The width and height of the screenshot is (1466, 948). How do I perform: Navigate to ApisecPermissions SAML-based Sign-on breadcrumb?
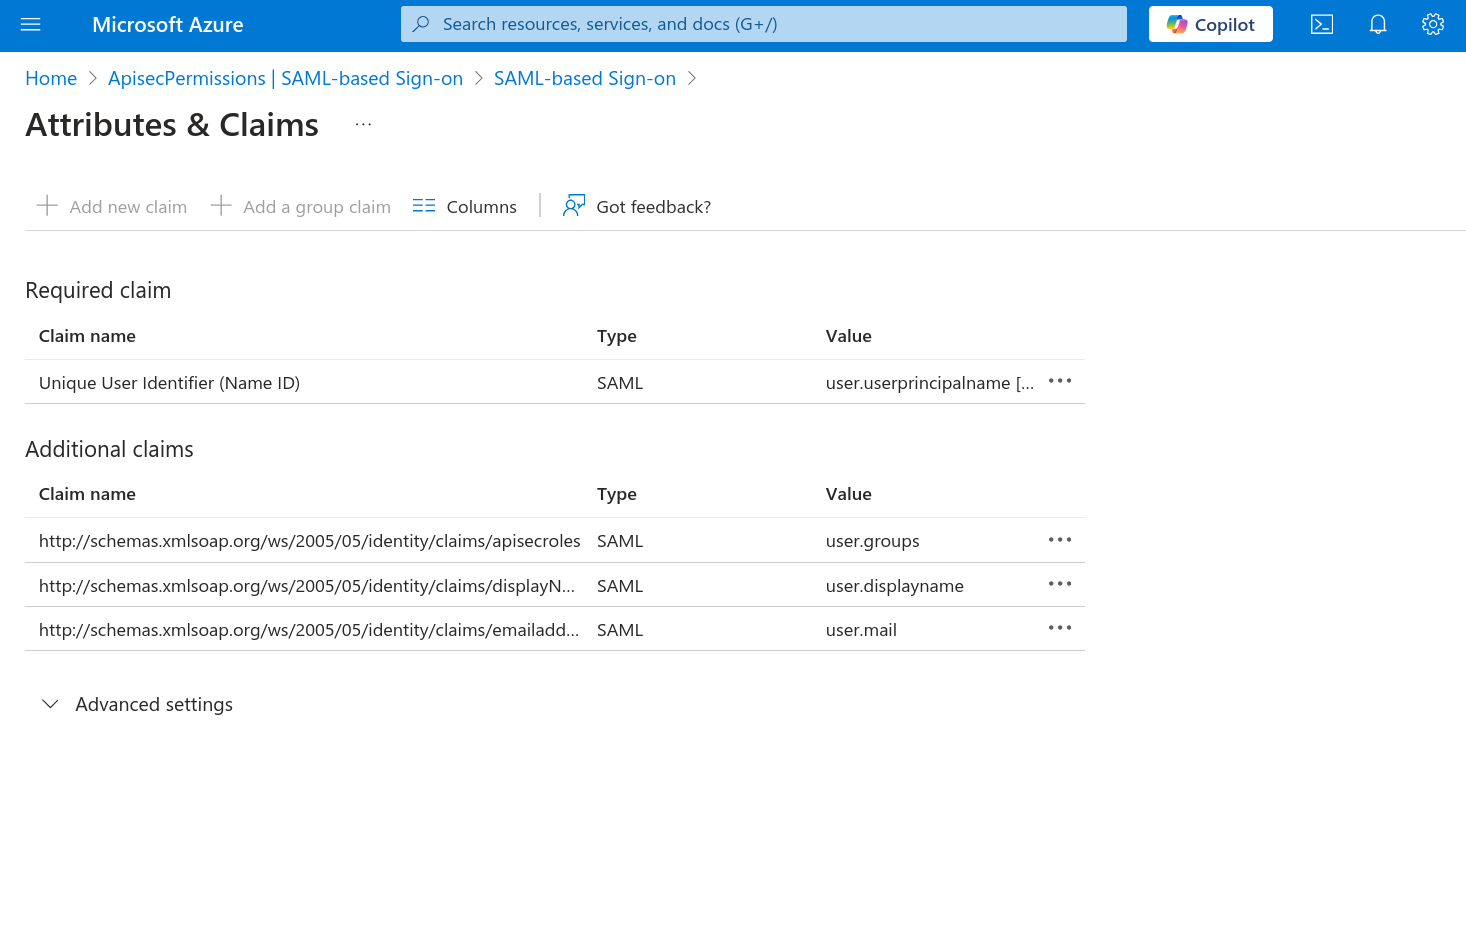pyautogui.click(x=285, y=79)
